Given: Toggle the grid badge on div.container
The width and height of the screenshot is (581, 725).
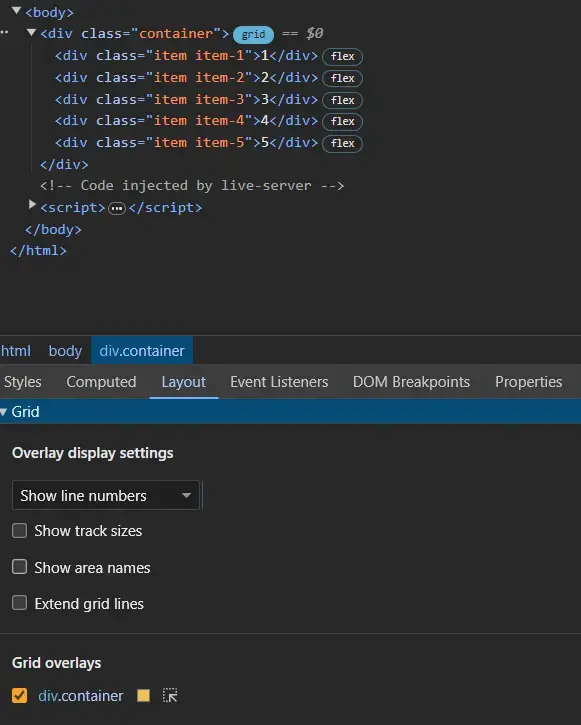Looking at the screenshot, I should pyautogui.click(x=253, y=34).
